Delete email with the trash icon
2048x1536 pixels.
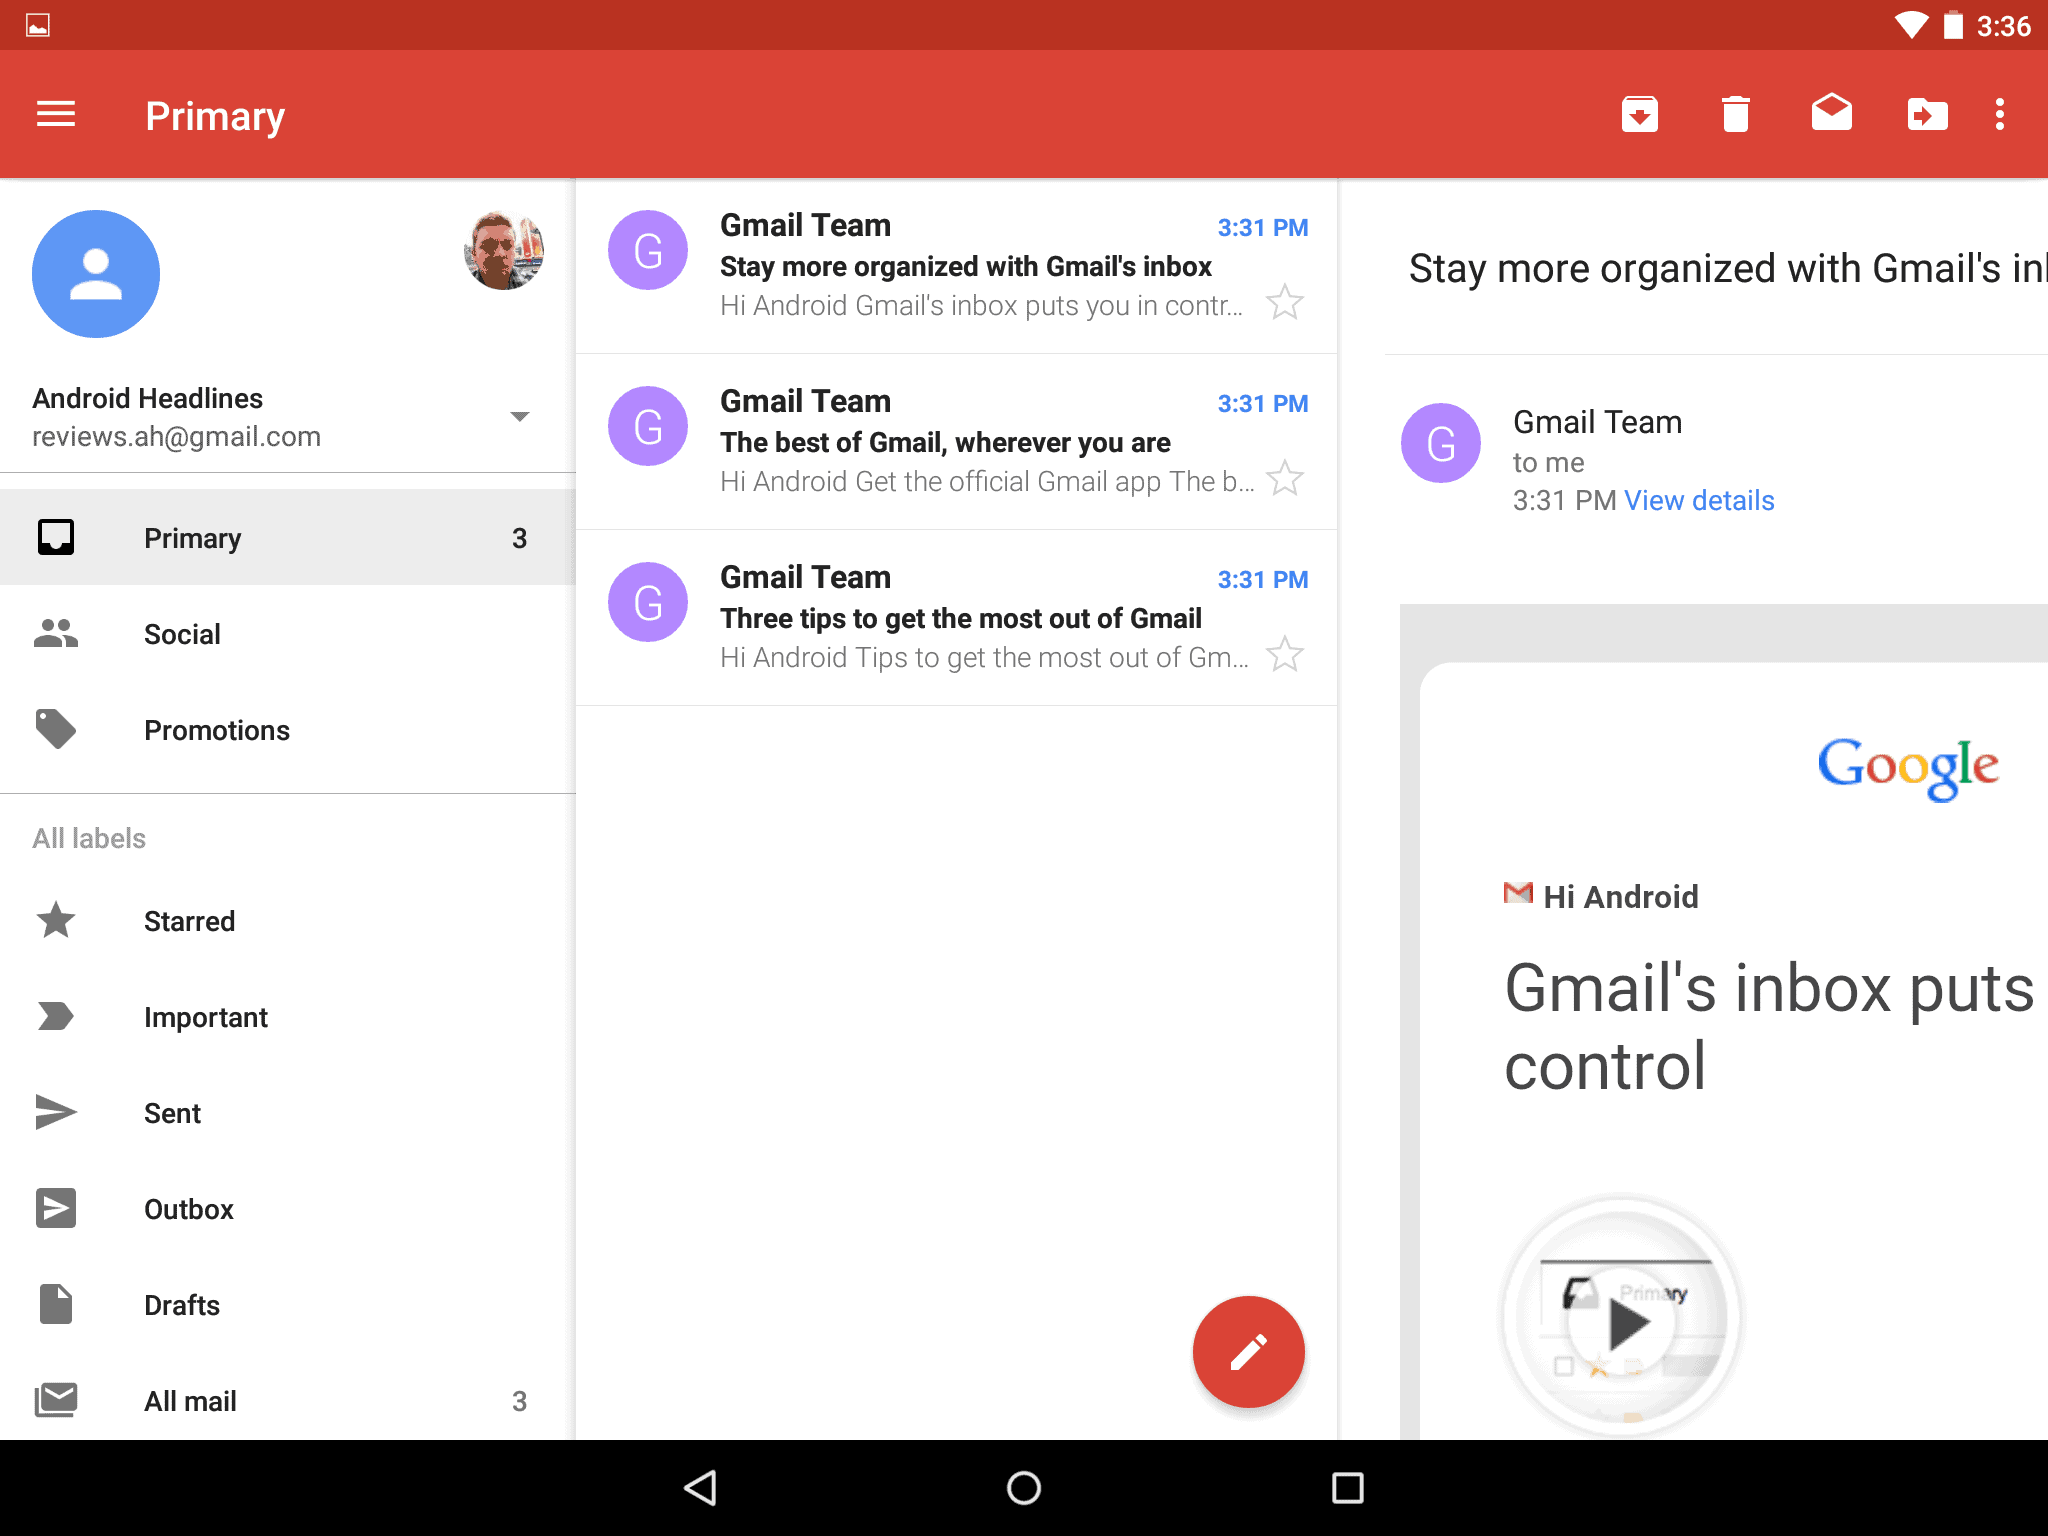pos(1736,115)
